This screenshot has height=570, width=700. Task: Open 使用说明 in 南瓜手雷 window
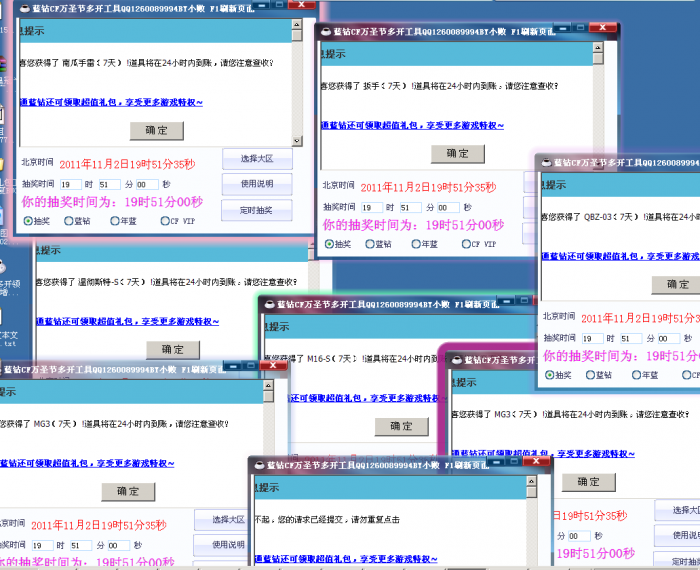click(x=257, y=184)
